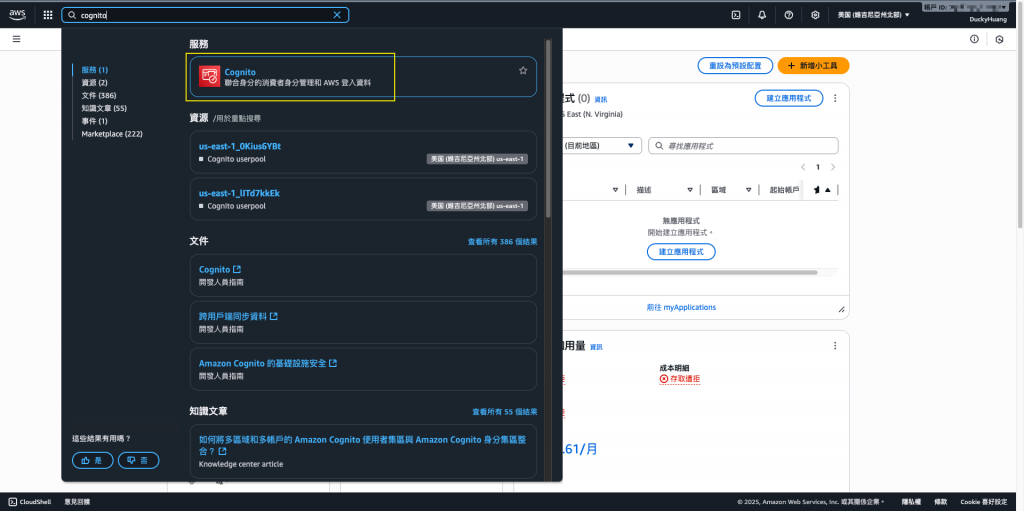Toggle the side navigation hamburger icon
Screen dimensions: 1024x511
(16, 39)
